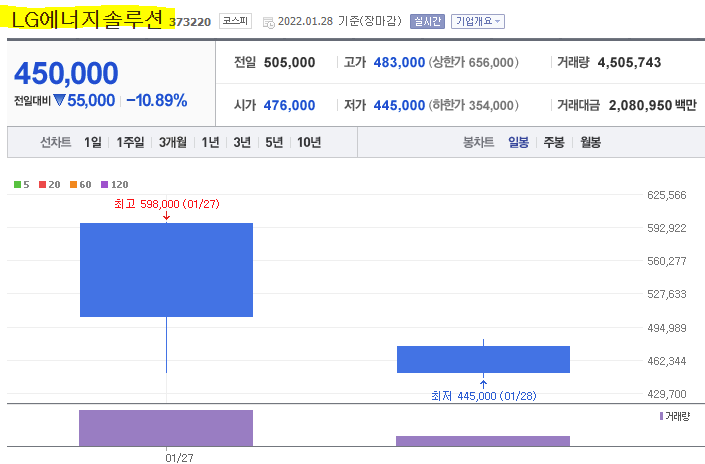Image resolution: width=705 pixels, height=464 pixels.
Task: Click the high price 483,000
Action: (399, 62)
